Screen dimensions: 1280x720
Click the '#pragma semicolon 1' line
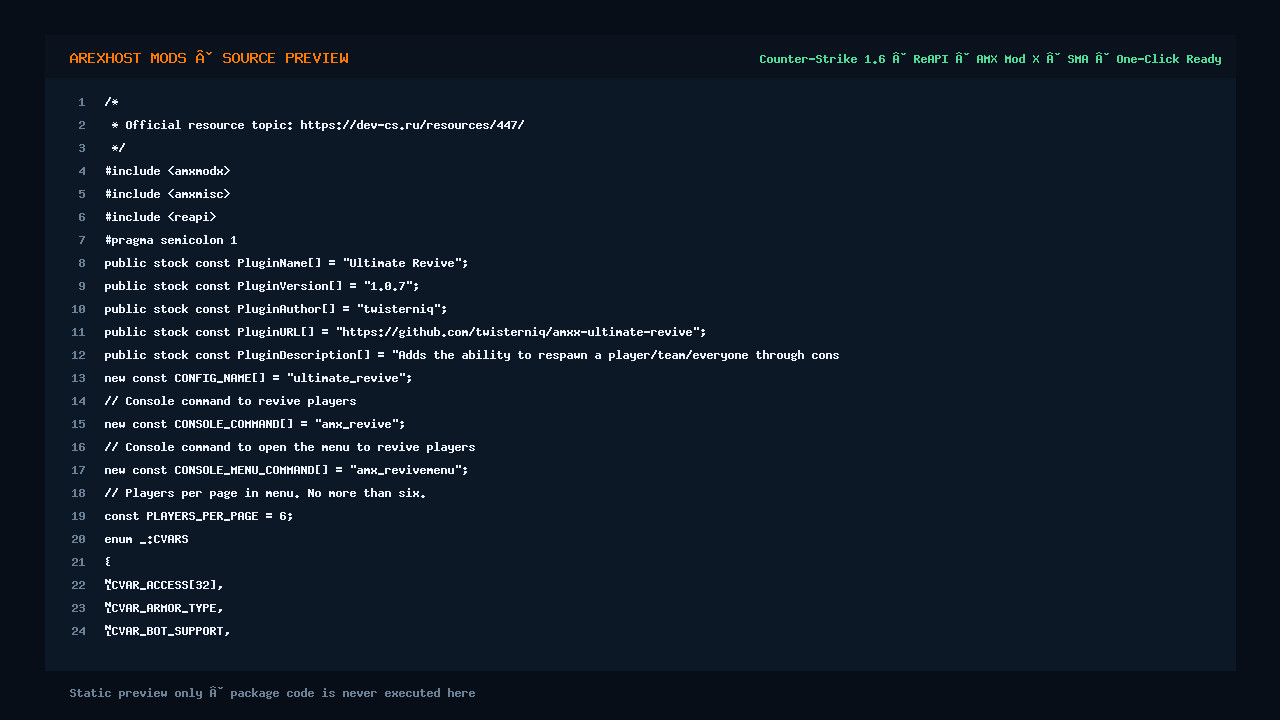tap(171, 240)
